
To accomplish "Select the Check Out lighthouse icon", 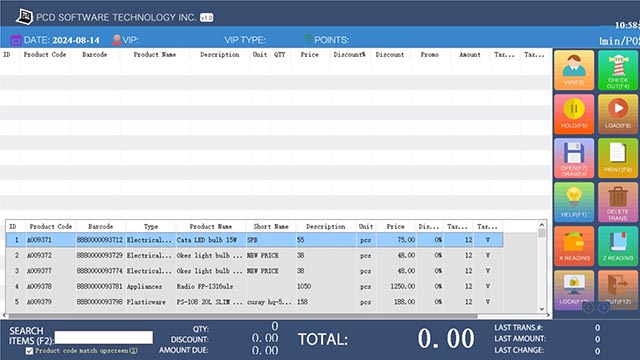I will pyautogui.click(x=618, y=70).
